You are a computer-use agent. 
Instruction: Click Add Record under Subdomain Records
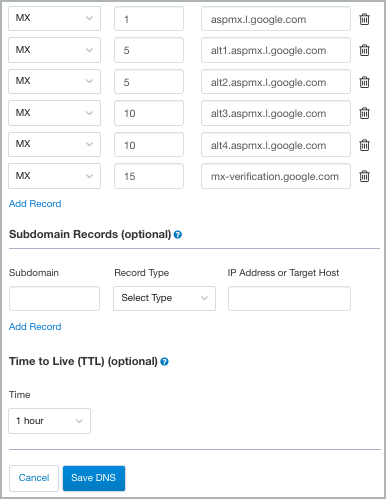[35, 327]
